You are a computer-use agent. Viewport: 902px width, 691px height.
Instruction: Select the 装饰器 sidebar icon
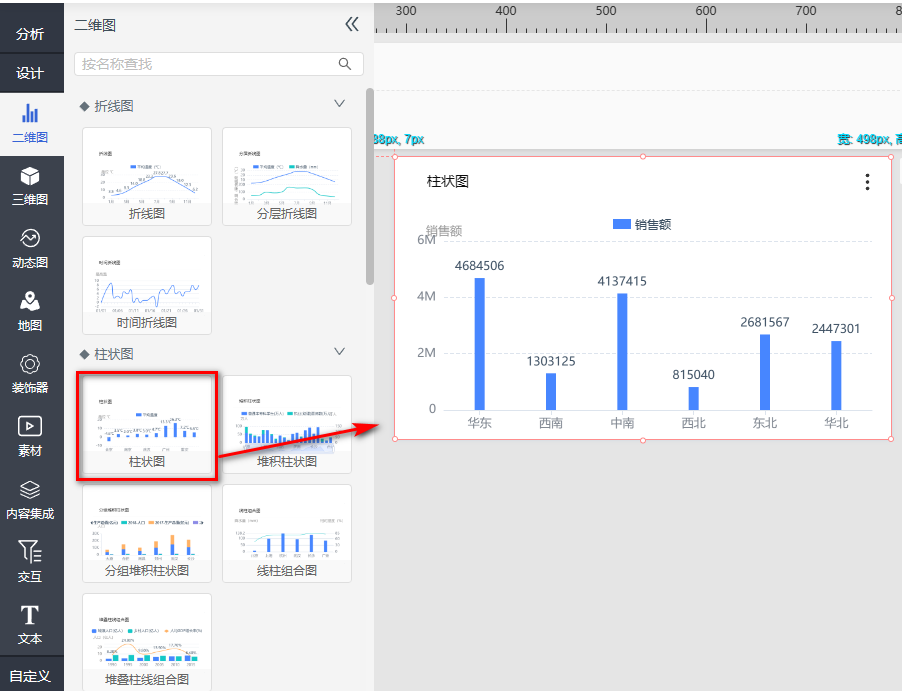(x=30, y=374)
